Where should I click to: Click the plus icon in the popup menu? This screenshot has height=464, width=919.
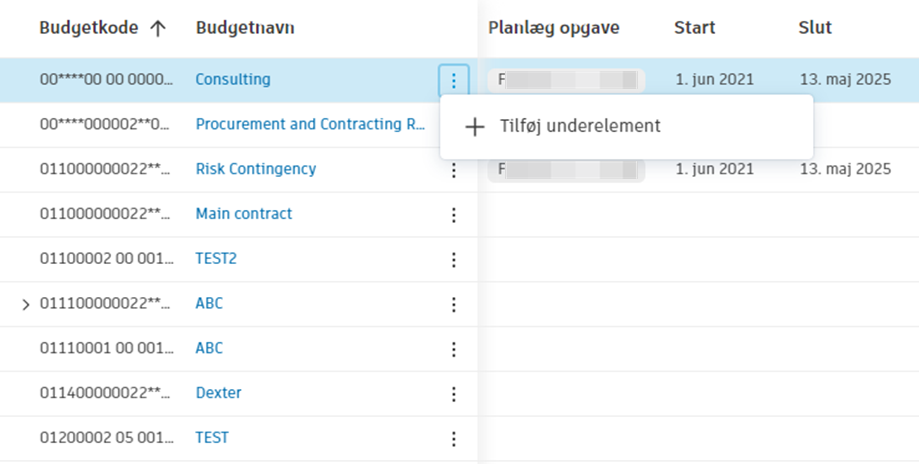[474, 127]
